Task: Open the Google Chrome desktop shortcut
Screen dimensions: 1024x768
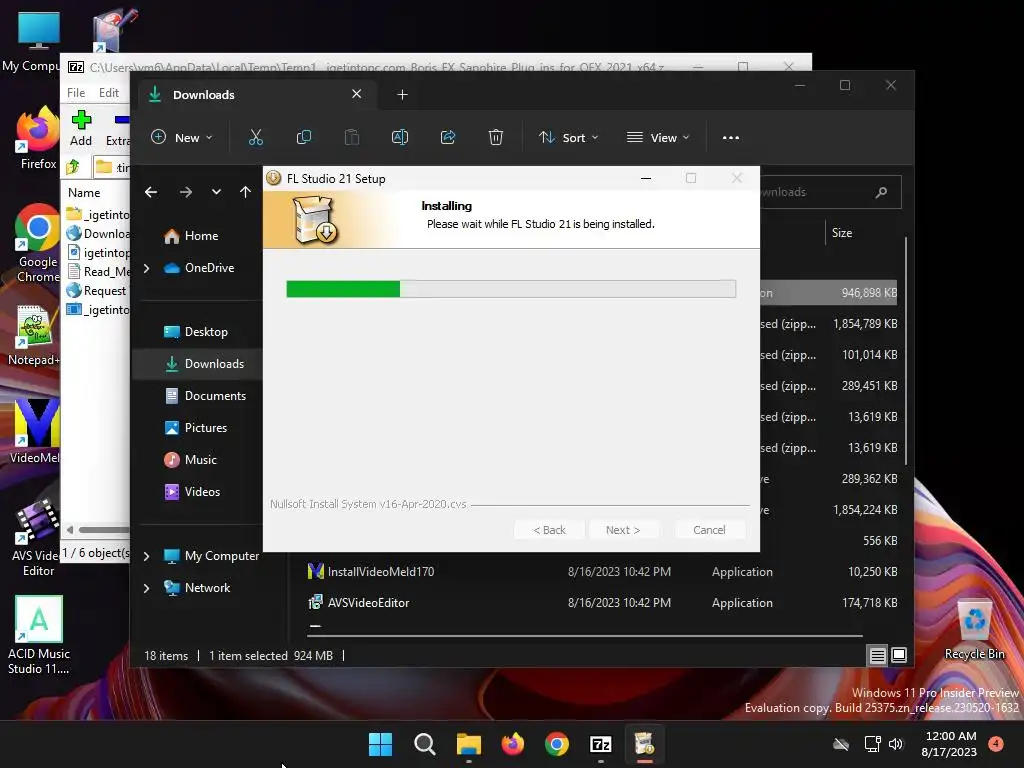Action: (x=38, y=244)
